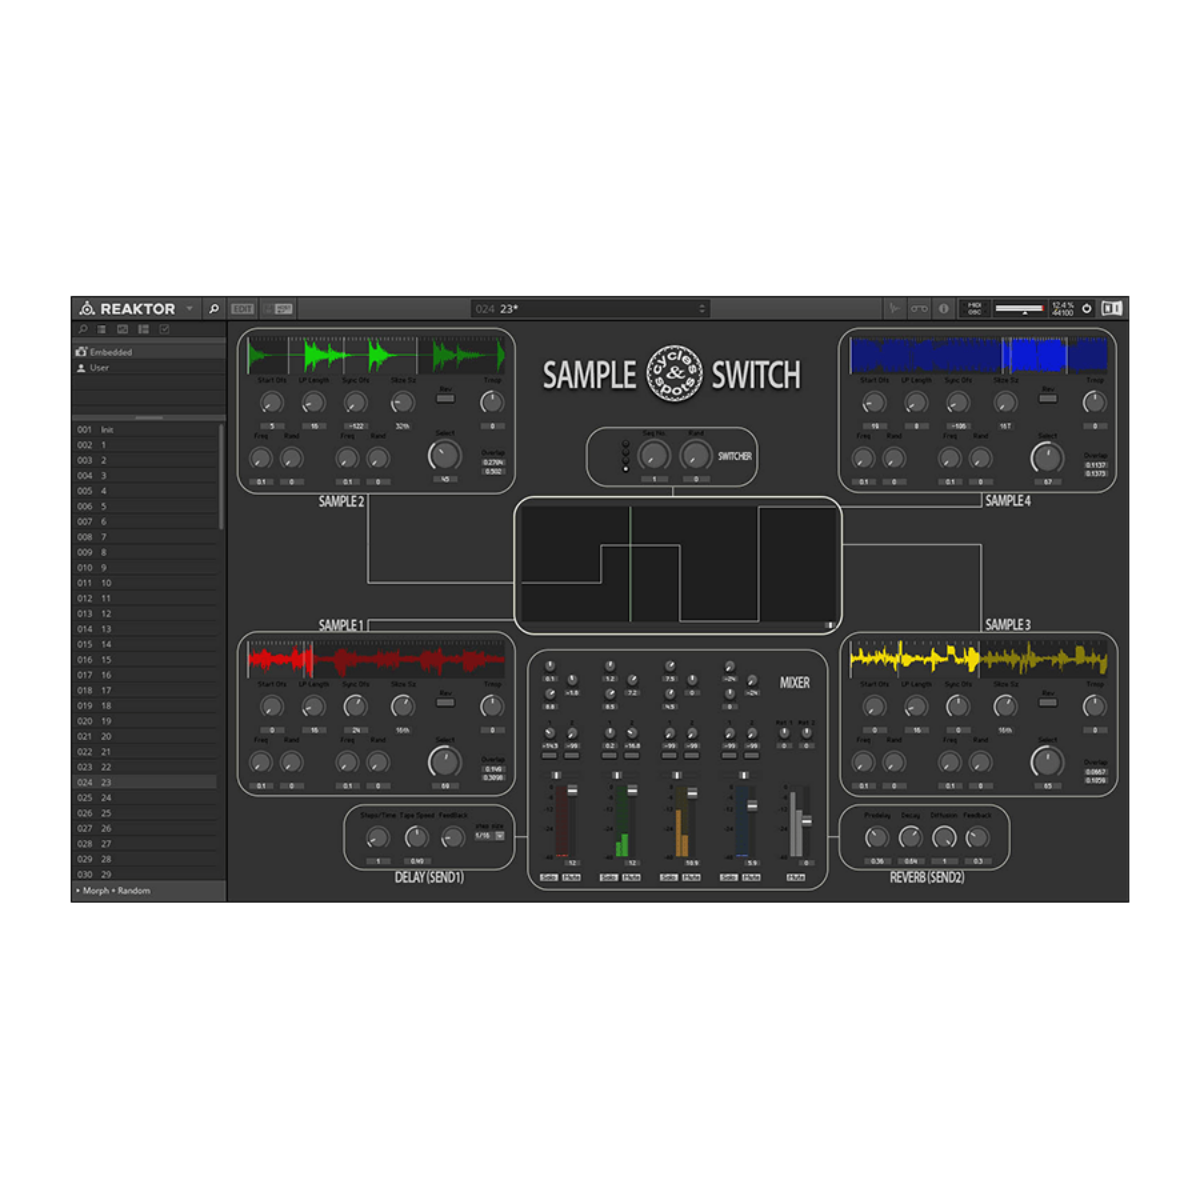The height and width of the screenshot is (1200, 1200).
Task: Select snapshot 001 Init
Action: [145, 430]
